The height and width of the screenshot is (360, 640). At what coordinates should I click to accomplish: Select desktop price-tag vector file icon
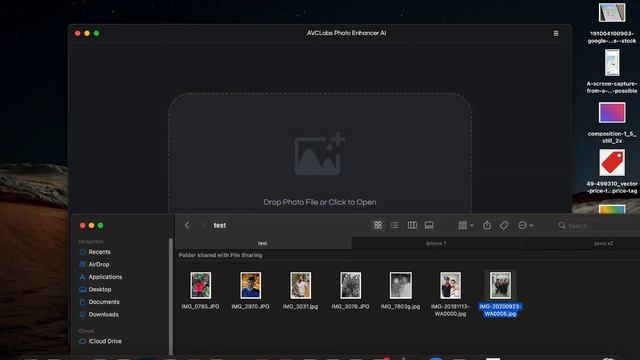612,162
